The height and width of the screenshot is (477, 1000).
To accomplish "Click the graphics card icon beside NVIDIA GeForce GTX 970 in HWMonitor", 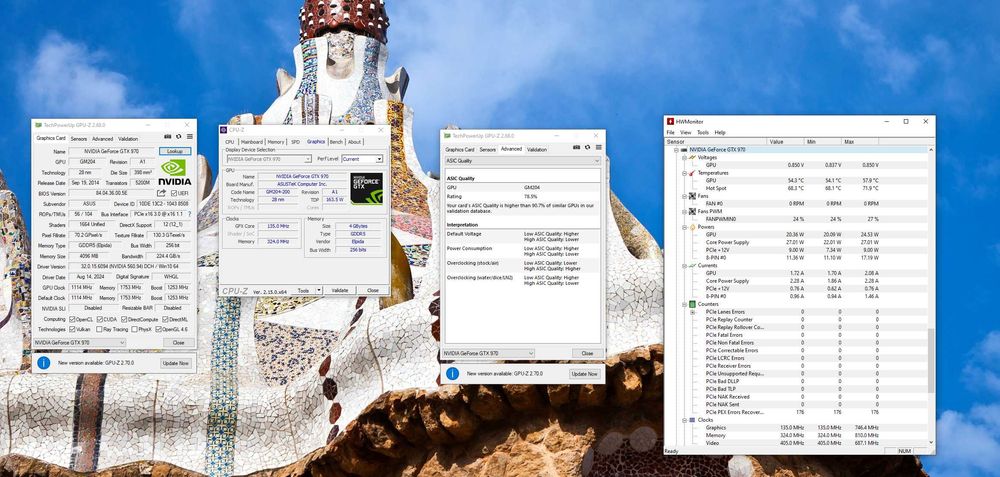I will pyautogui.click(x=684, y=149).
